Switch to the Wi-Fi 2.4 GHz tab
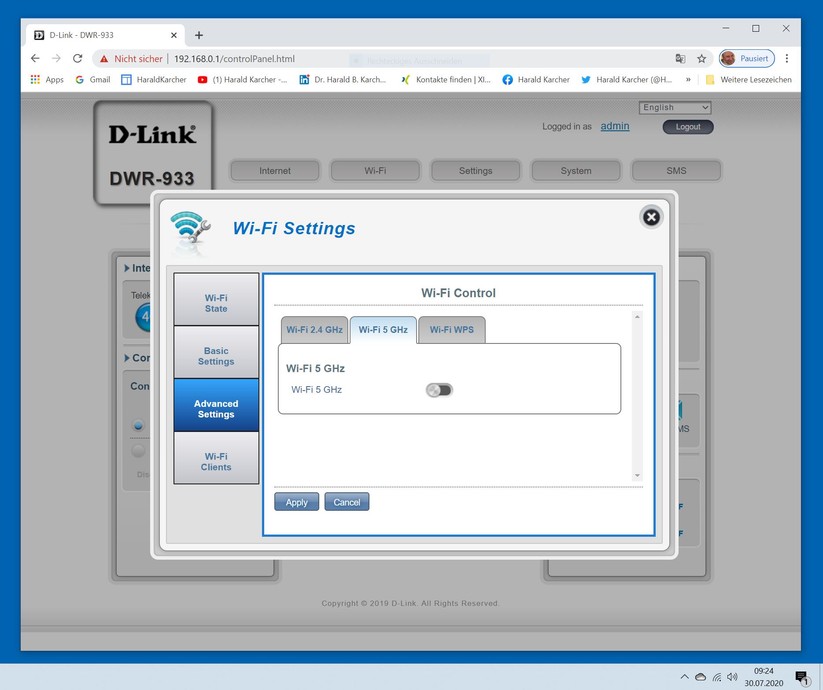Viewport: 823px width, 690px height. click(x=314, y=330)
